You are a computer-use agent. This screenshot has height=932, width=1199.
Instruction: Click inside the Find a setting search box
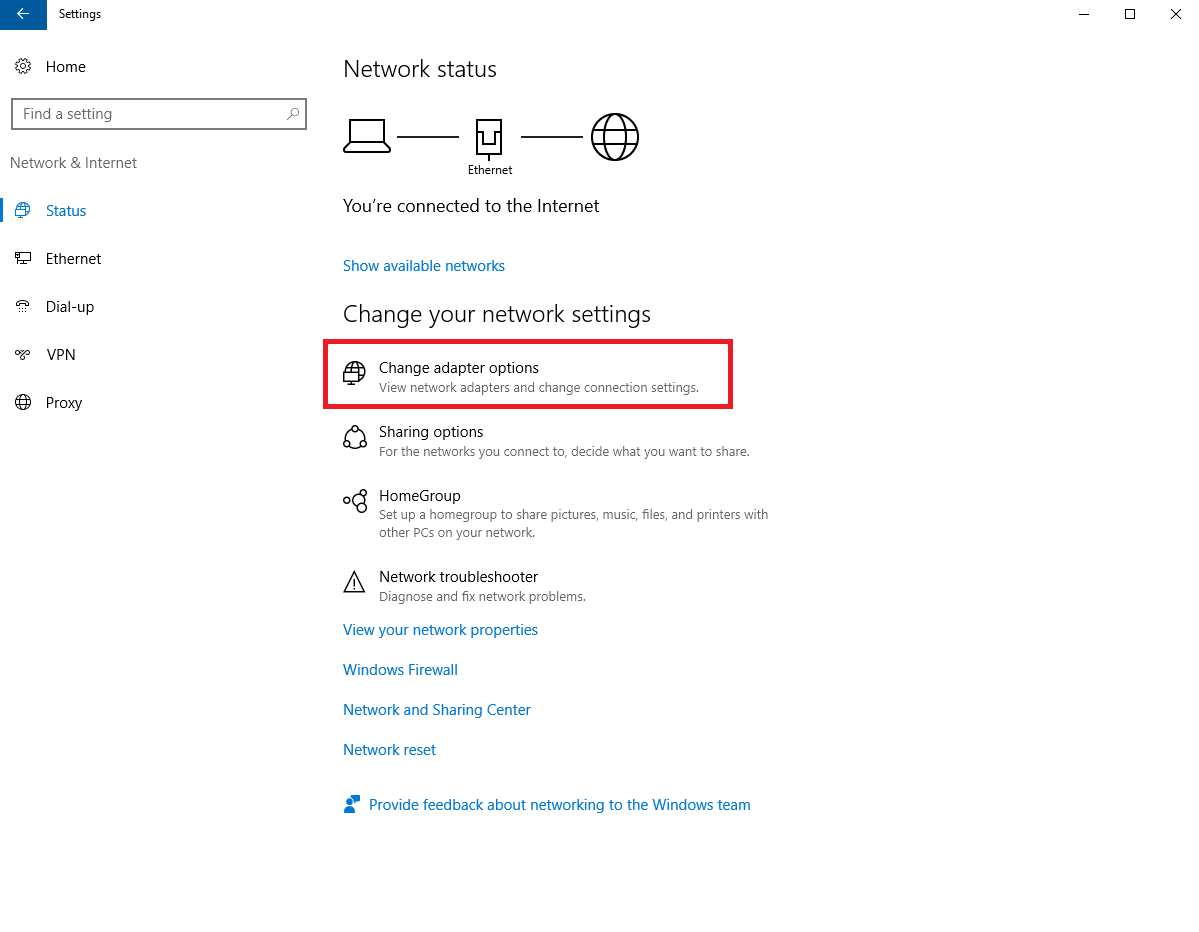click(150, 114)
